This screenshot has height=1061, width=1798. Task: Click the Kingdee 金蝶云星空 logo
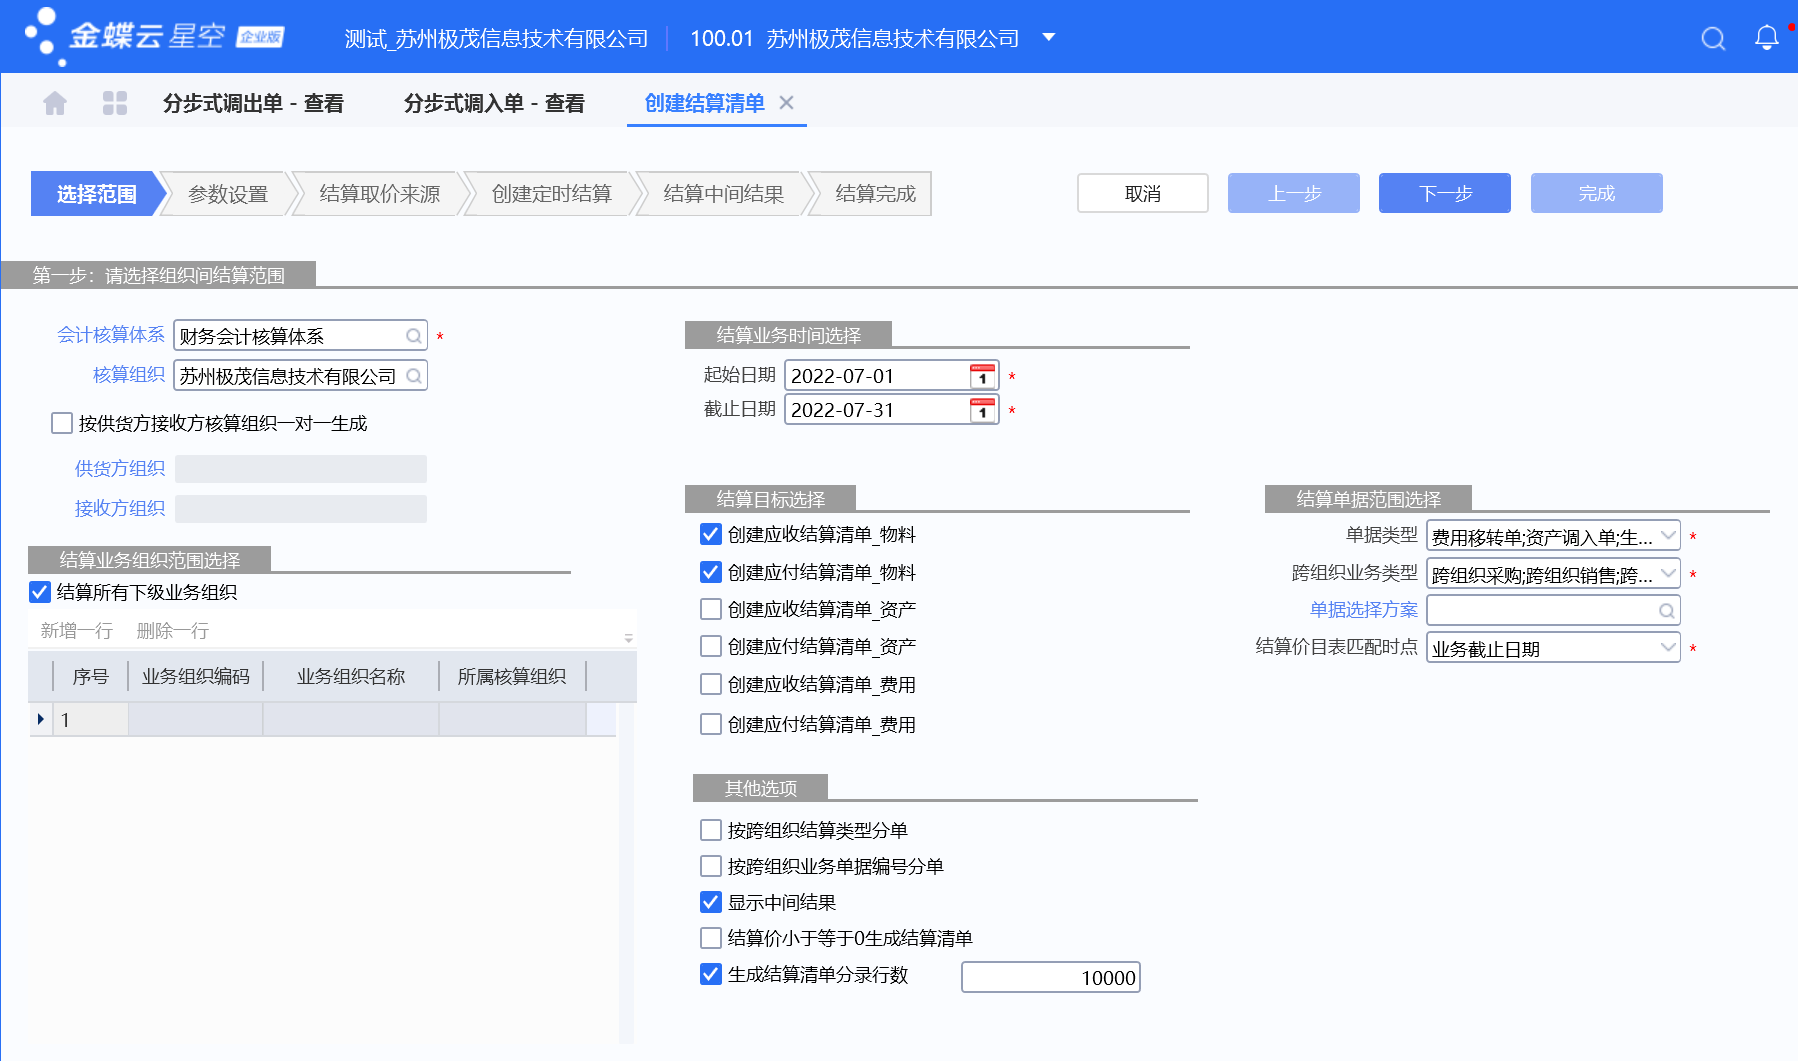pos(155,38)
